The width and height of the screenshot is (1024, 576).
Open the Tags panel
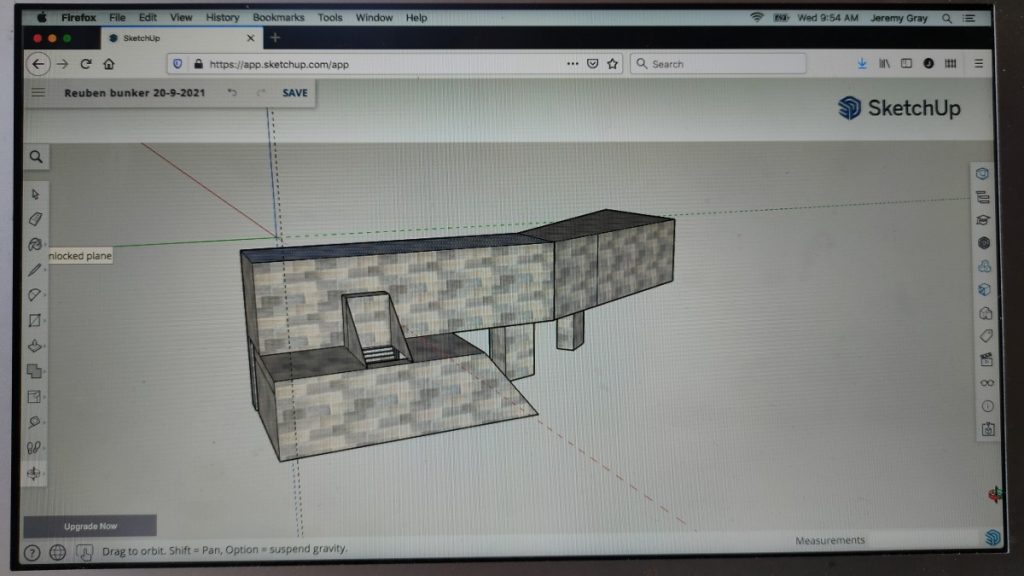pos(986,336)
